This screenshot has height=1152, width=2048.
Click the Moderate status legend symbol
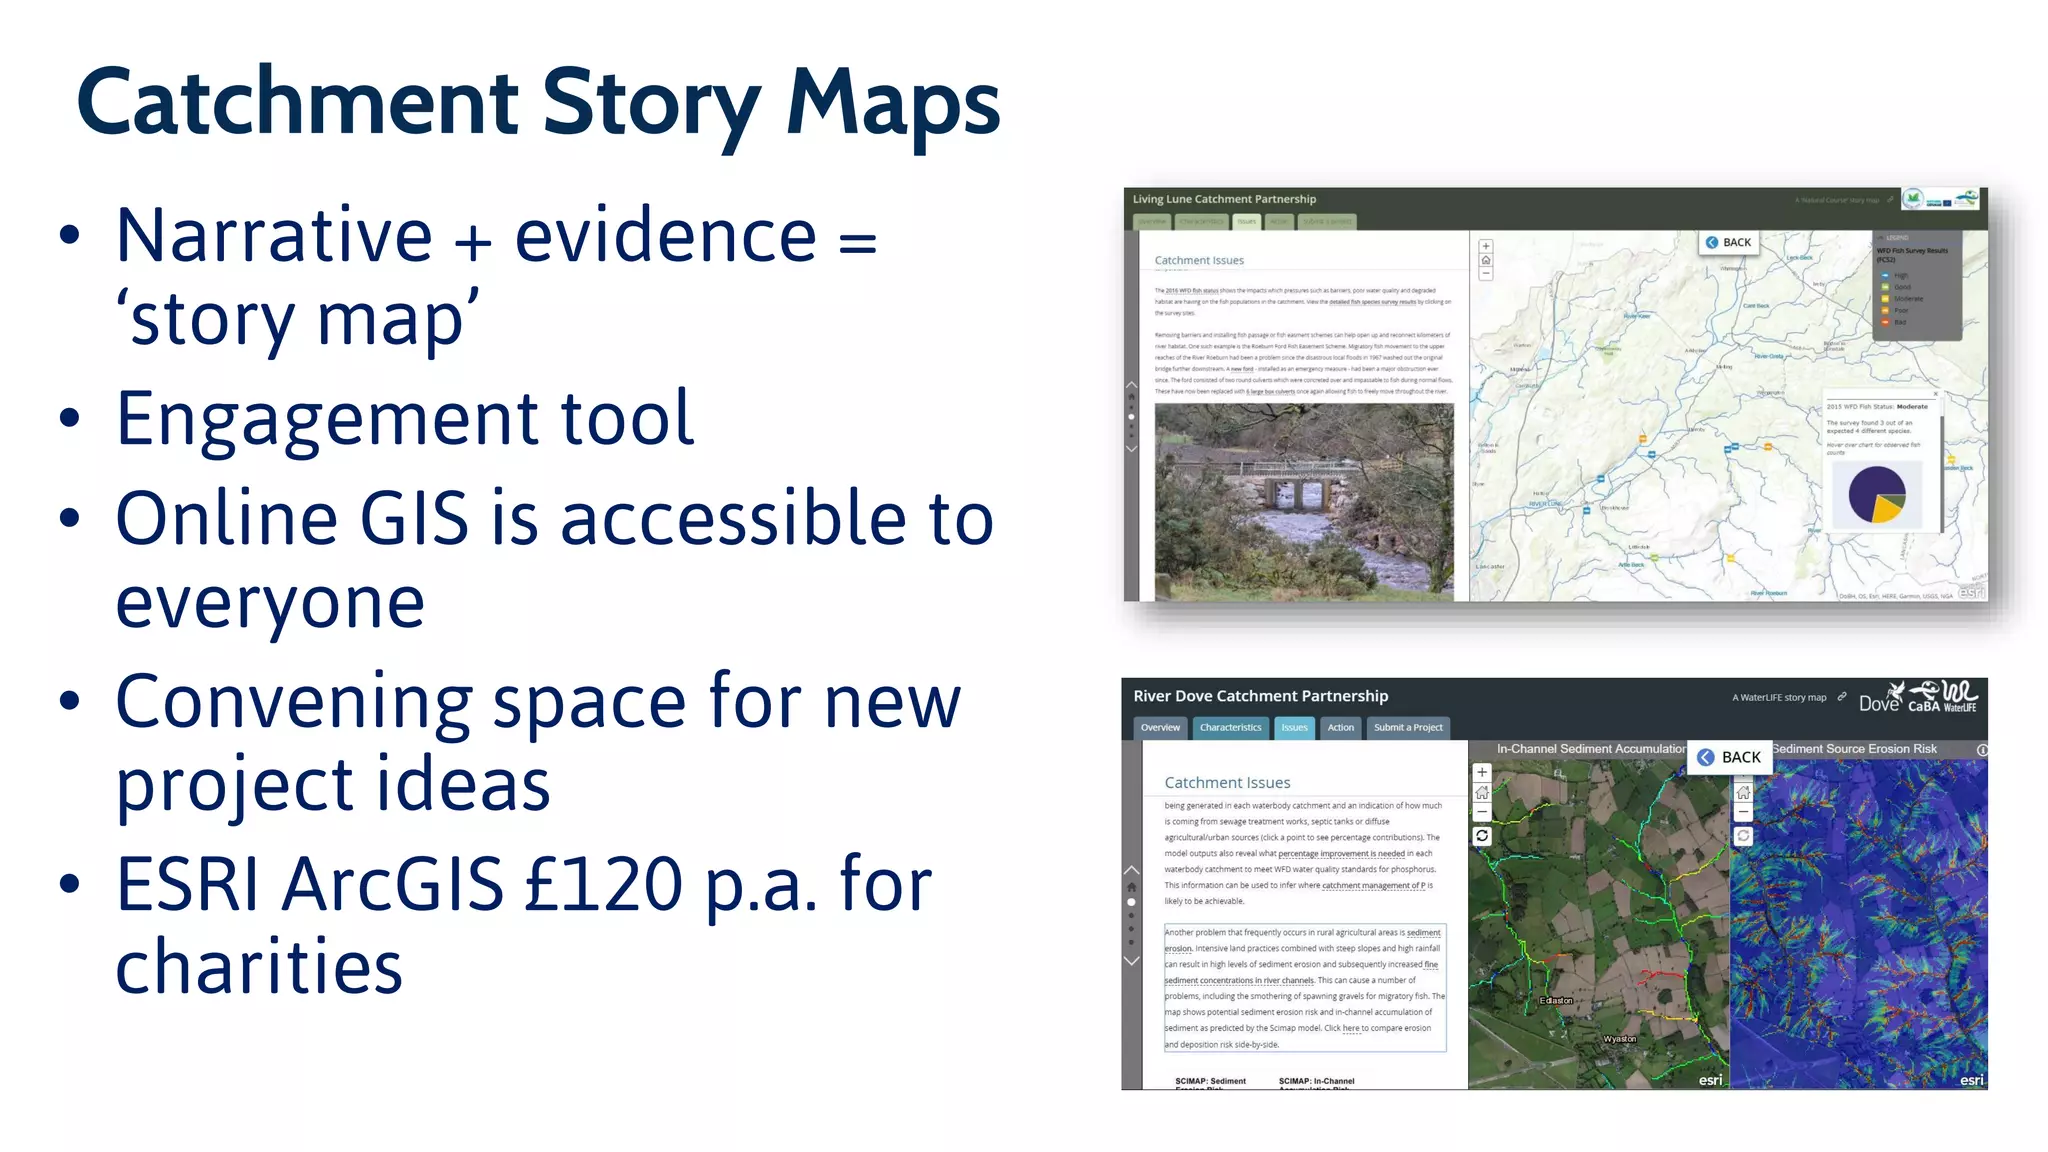pyautogui.click(x=1885, y=298)
